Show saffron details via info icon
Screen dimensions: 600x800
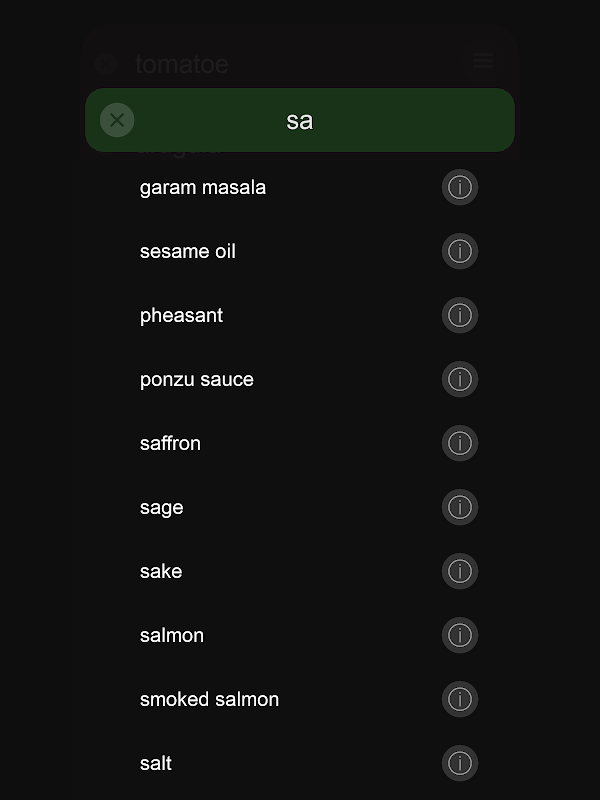tap(460, 443)
